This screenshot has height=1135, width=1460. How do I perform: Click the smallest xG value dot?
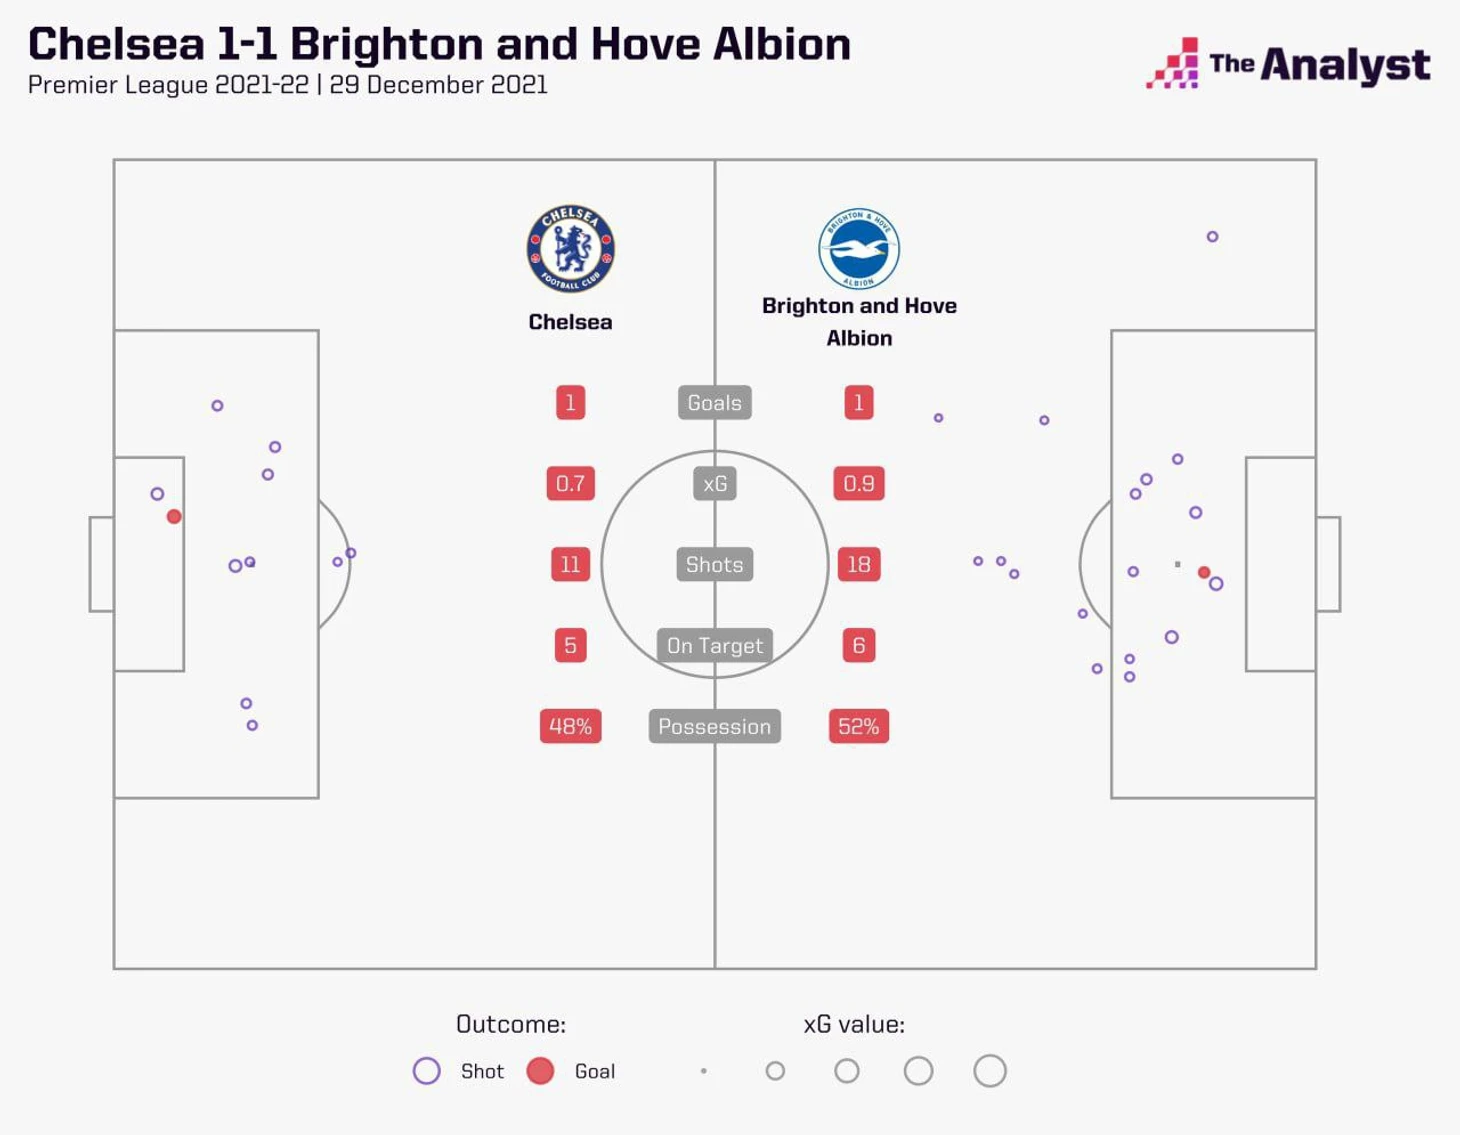704,1071
